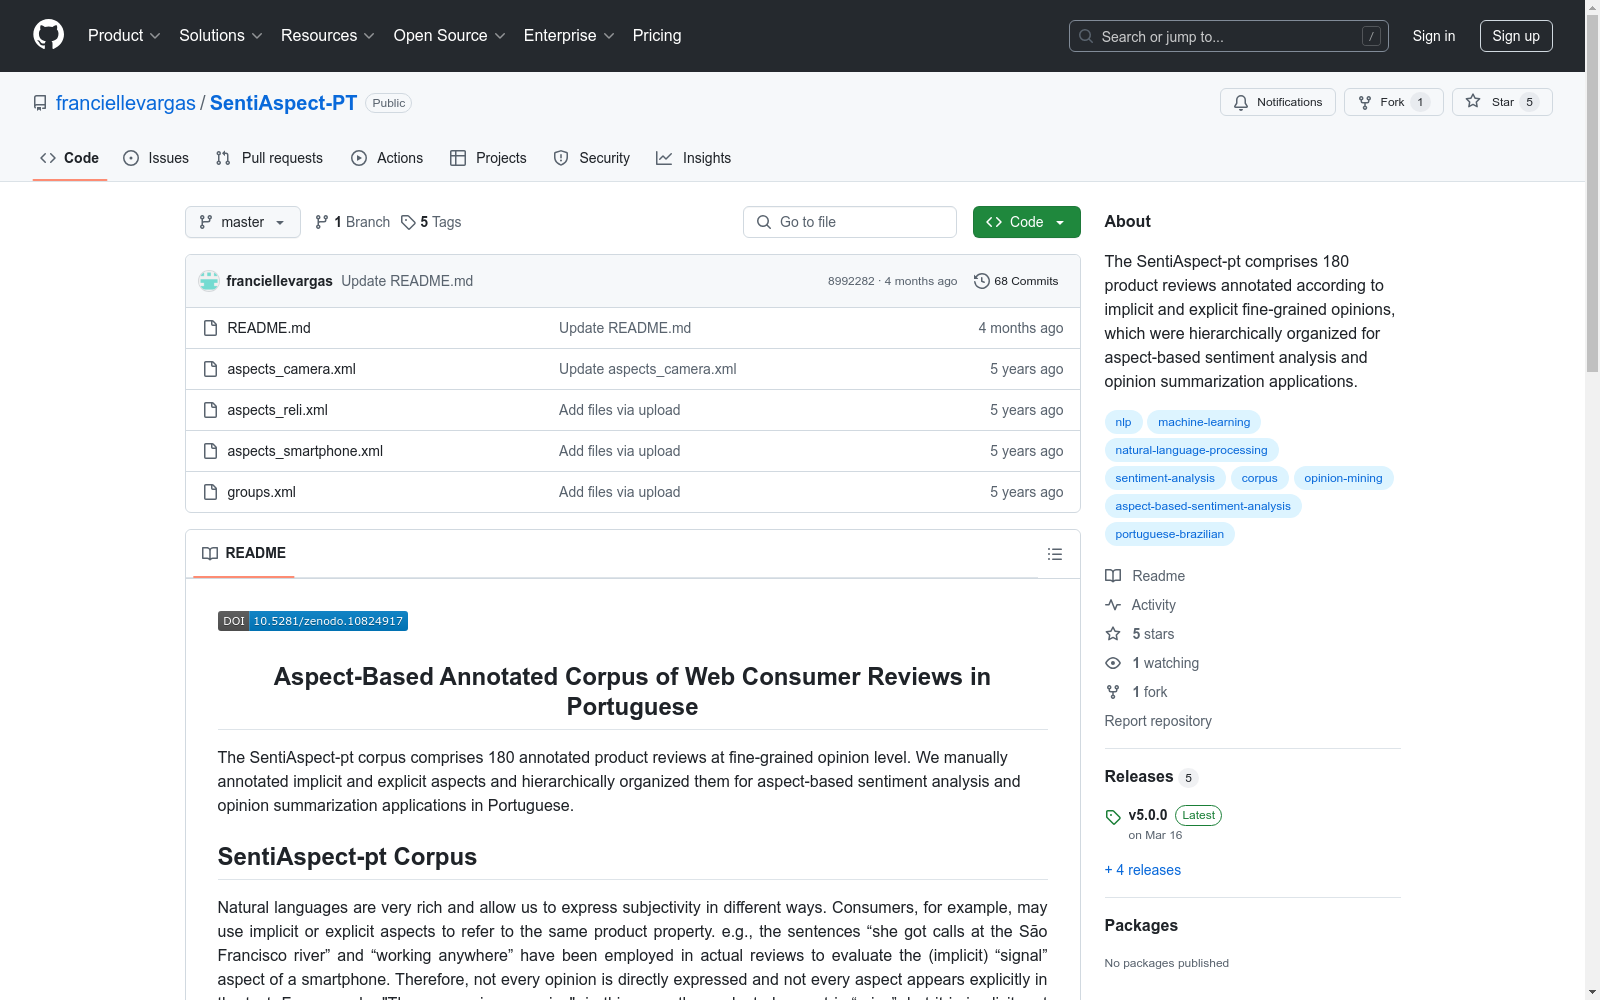Focus the Search or jump to field
This screenshot has height=1000, width=1600.
pyautogui.click(x=1229, y=36)
